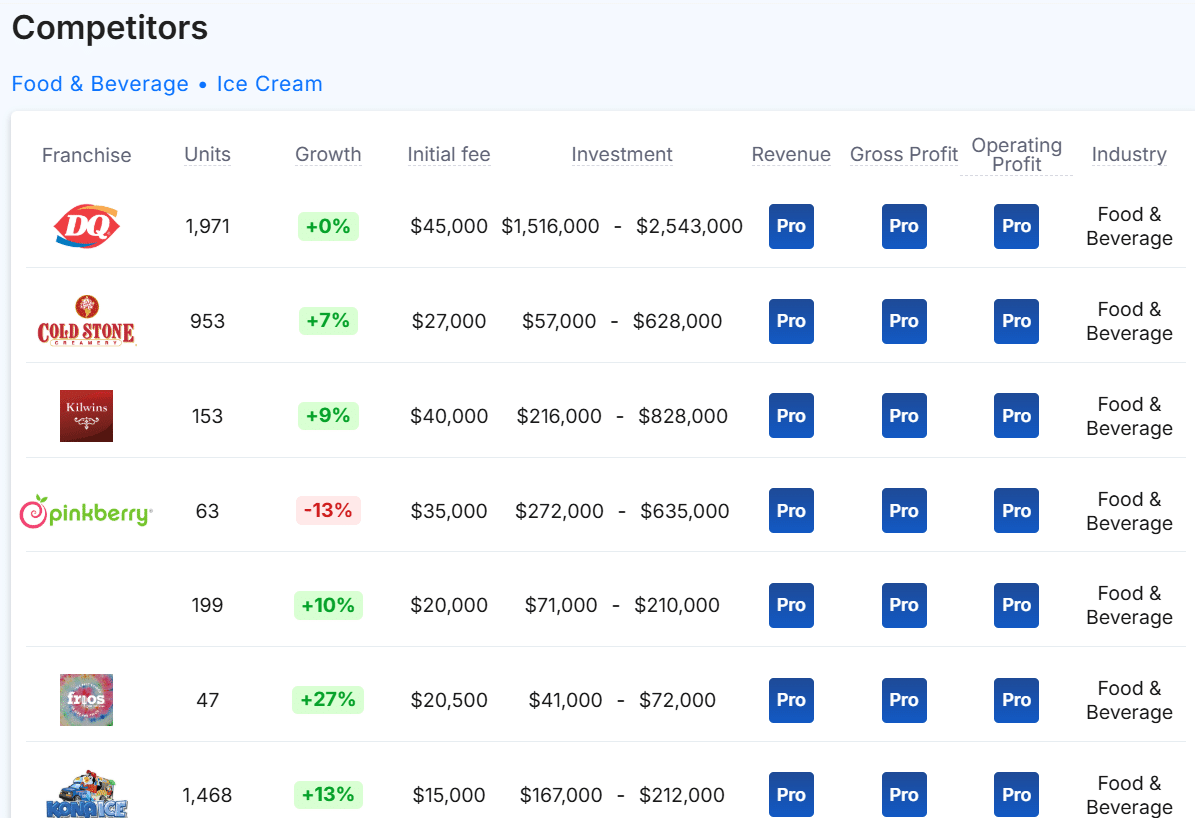Select the +27% growth badge
Viewport: 1195px width, 818px height.
pos(328,700)
